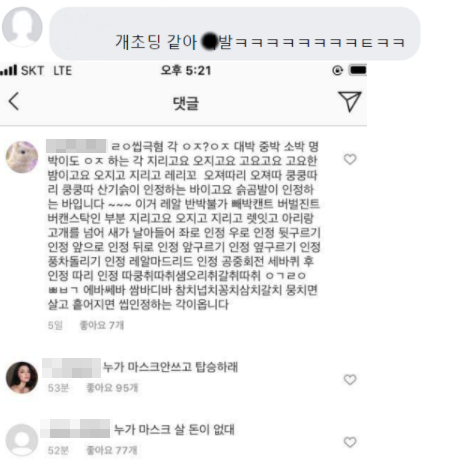
Task: Like the long rabbit-avatar comment
Action: tap(350, 159)
